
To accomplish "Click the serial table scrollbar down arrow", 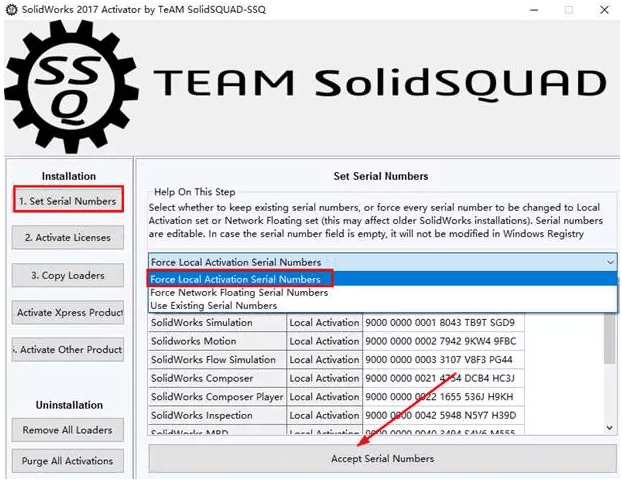I will (609, 427).
